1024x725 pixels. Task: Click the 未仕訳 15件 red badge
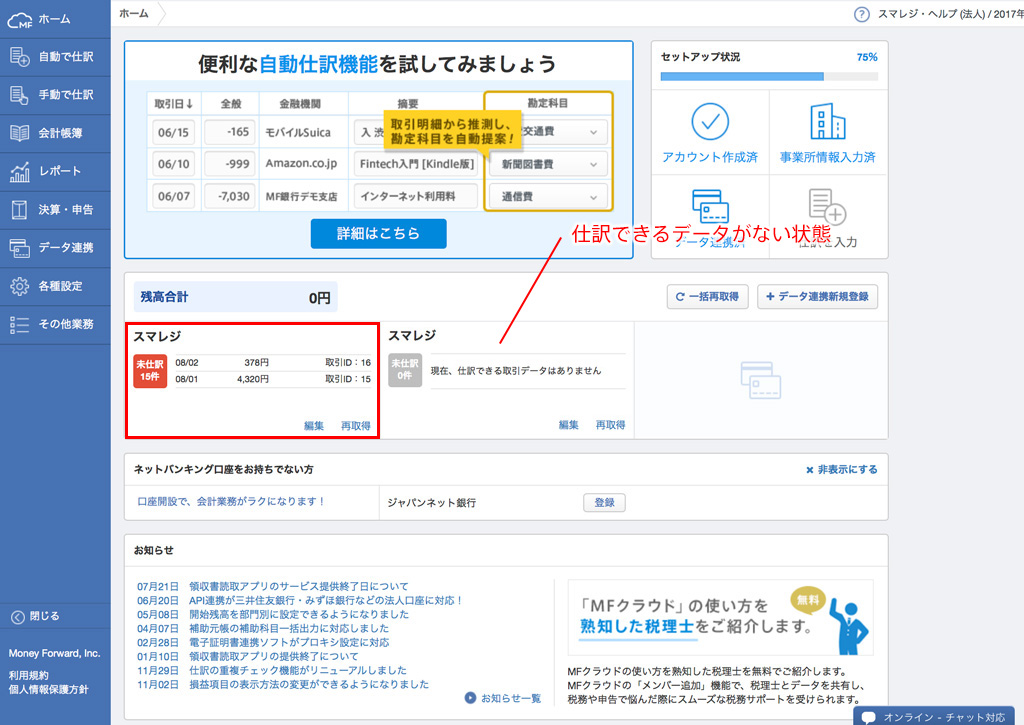point(150,371)
